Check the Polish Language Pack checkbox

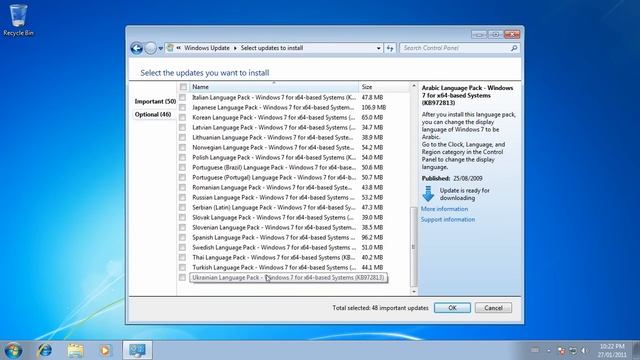pos(182,158)
